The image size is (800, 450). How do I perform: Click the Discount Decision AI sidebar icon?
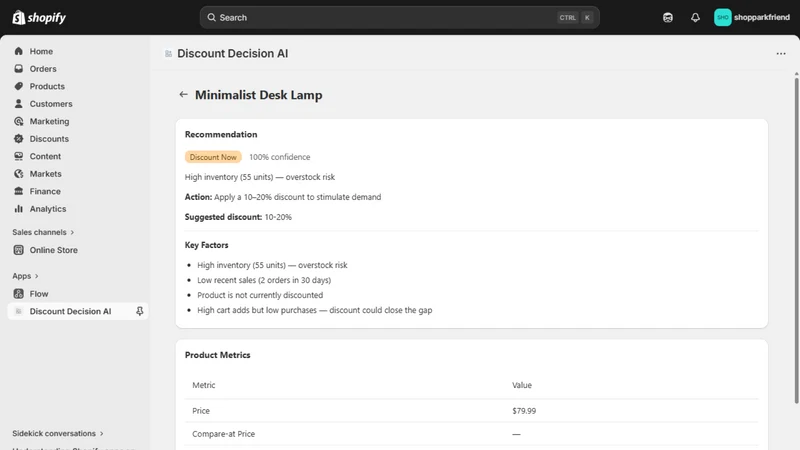pos(19,311)
